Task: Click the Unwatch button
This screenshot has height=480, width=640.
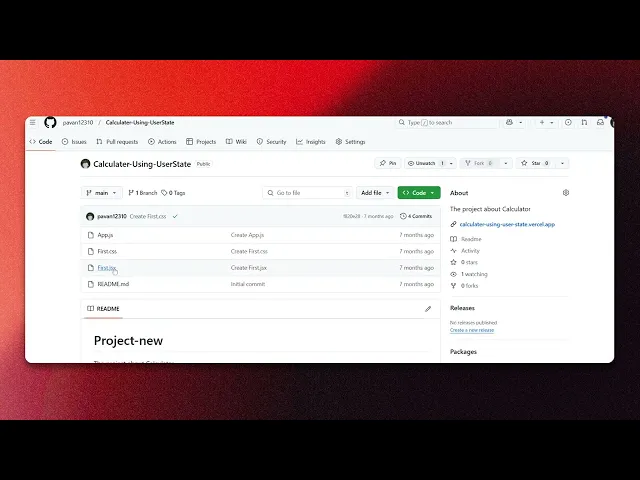Action: (x=426, y=163)
